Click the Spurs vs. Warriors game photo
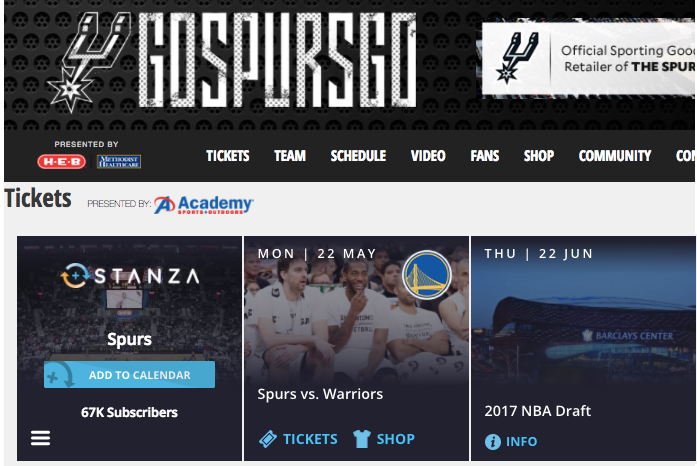The image size is (697, 466). [357, 310]
